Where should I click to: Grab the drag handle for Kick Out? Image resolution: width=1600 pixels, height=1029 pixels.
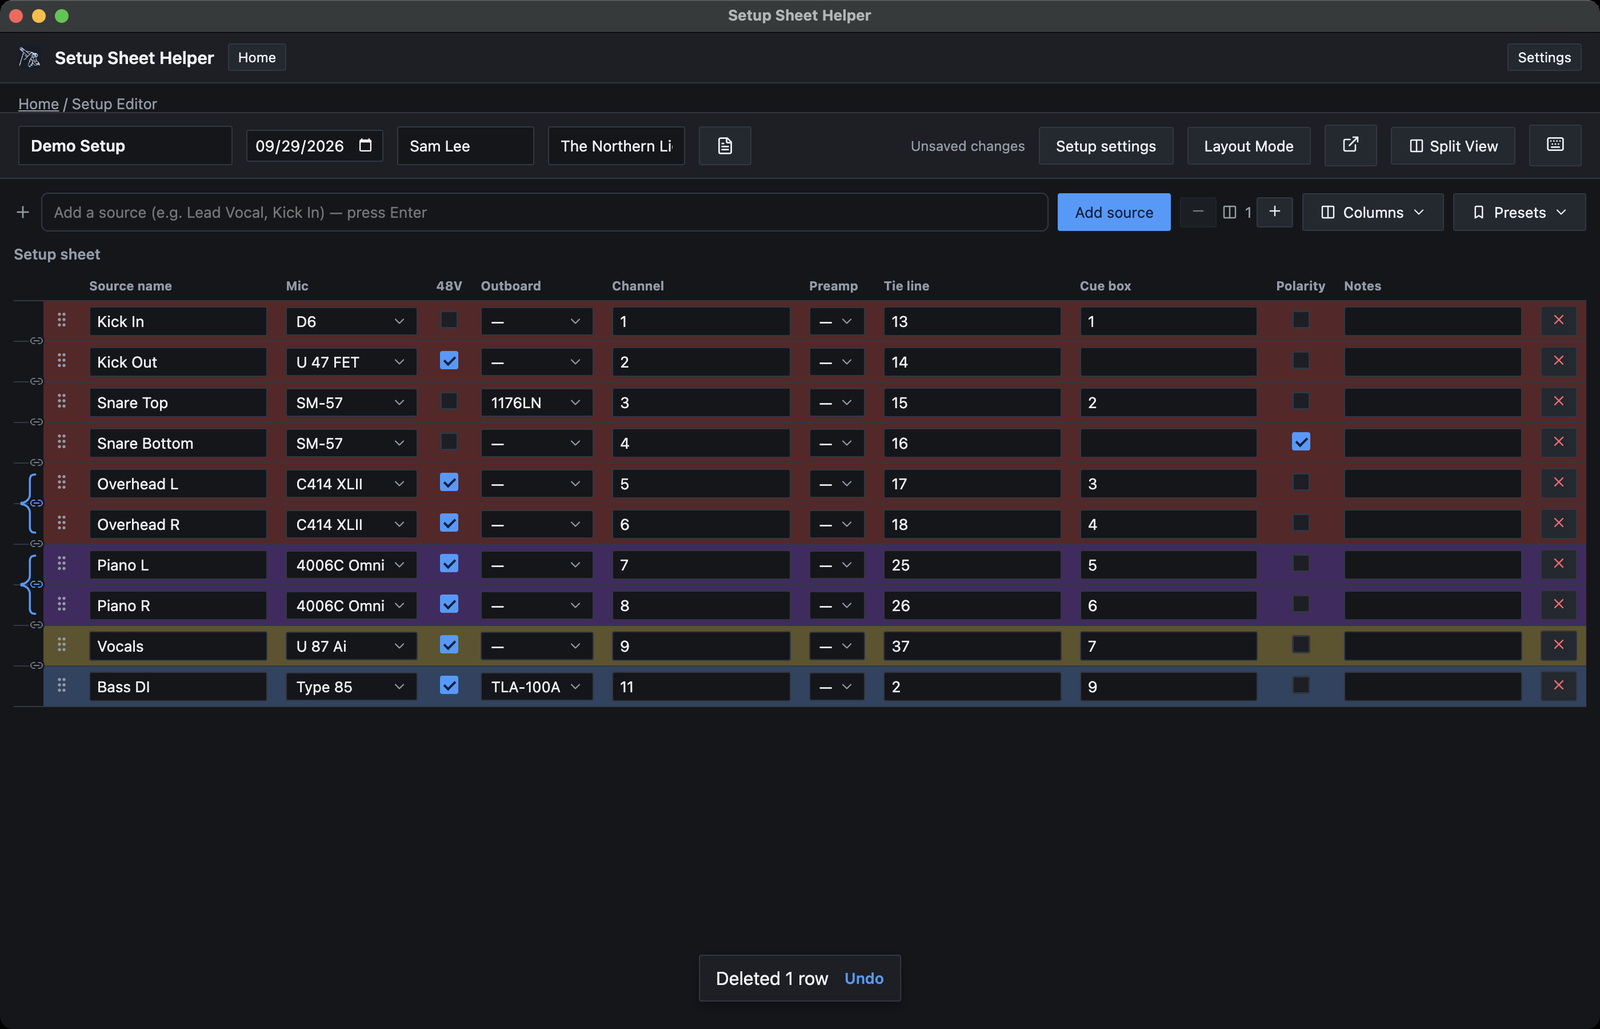(62, 360)
